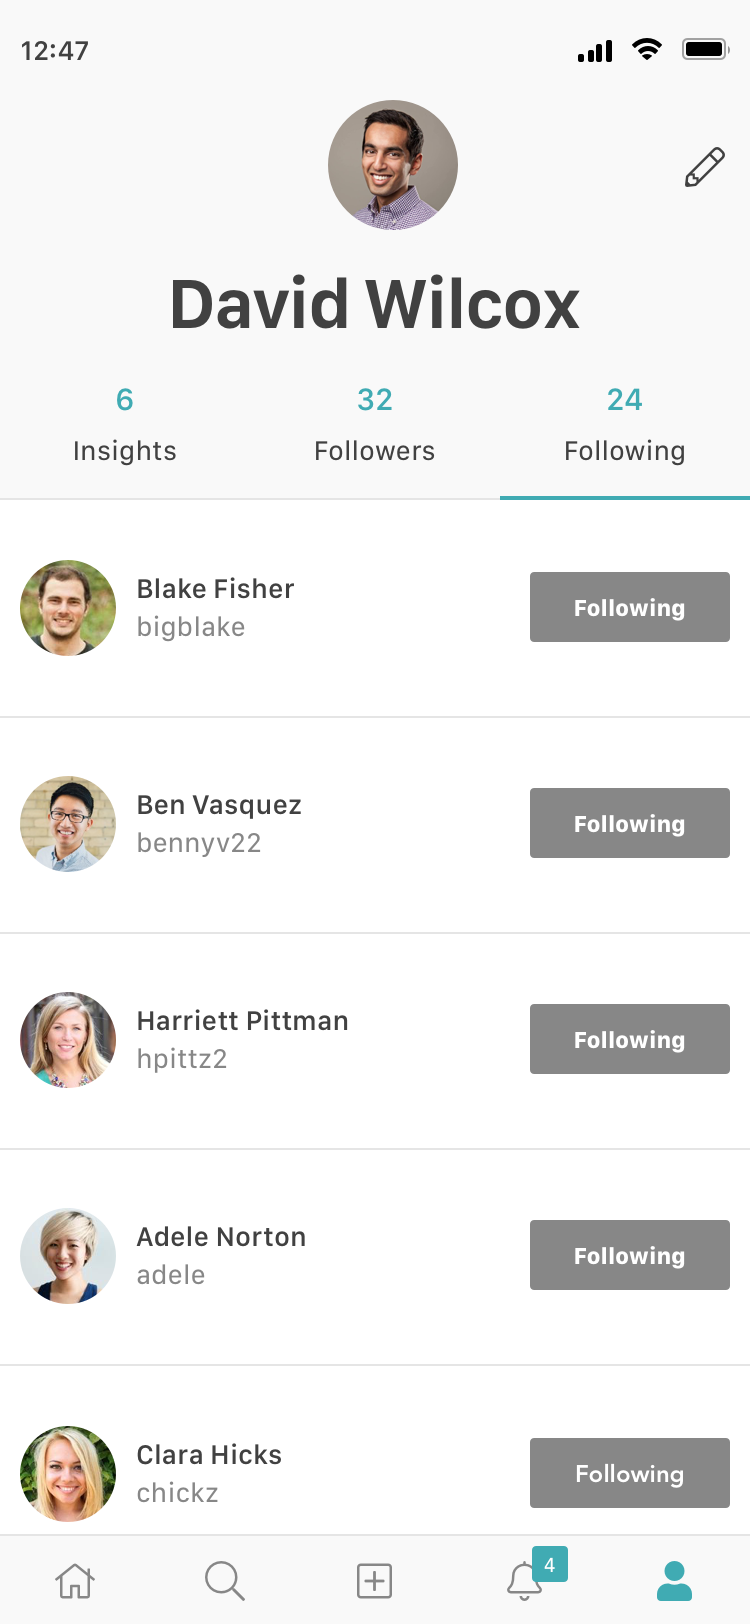Click Following button next to Clara Hicks
This screenshot has width=750, height=1624.
pyautogui.click(x=630, y=1473)
